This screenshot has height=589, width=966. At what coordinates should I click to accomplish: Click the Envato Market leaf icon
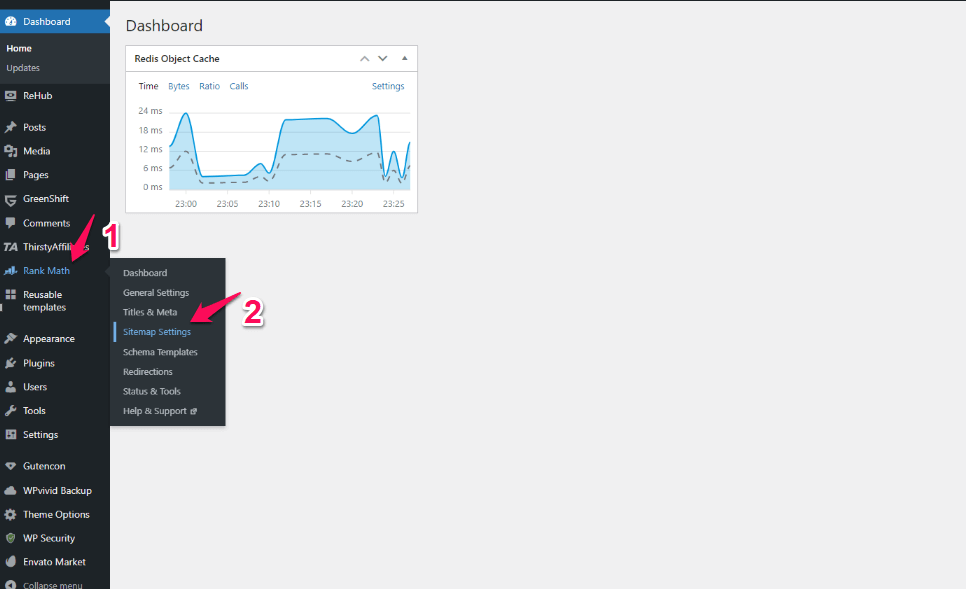point(10,562)
